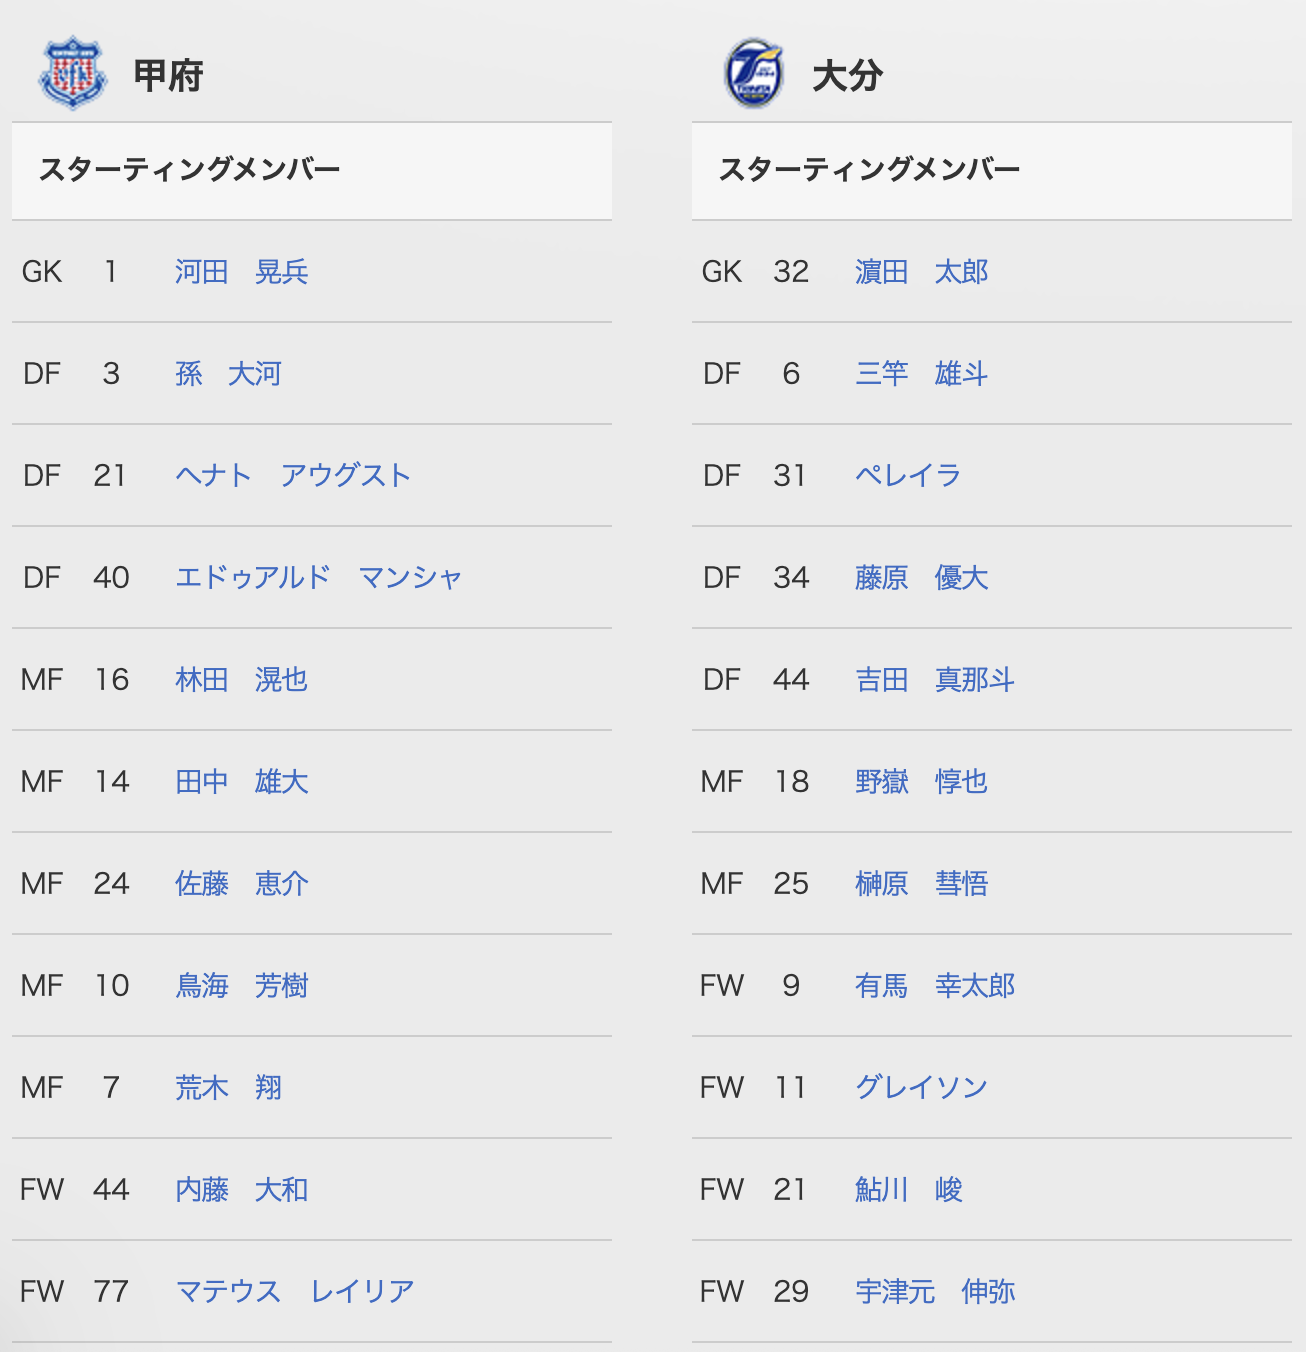Open goalkeeper 河田 晃兵 player page
The image size is (1306, 1352).
click(241, 272)
